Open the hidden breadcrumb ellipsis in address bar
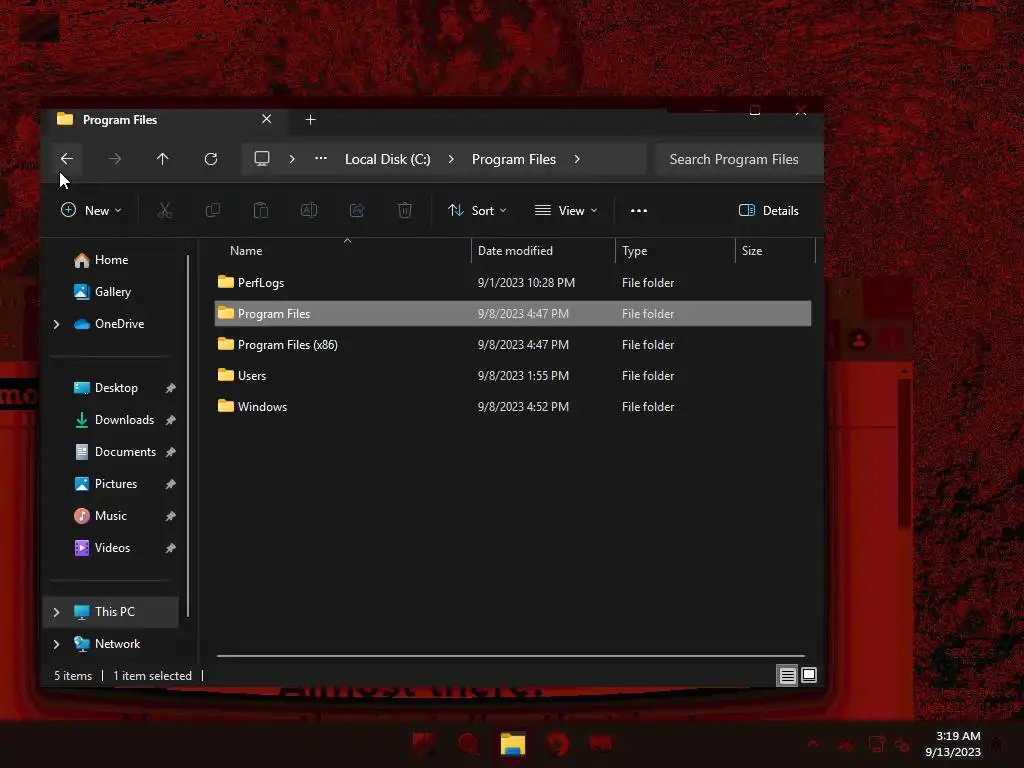This screenshot has height=768, width=1024. pos(321,159)
